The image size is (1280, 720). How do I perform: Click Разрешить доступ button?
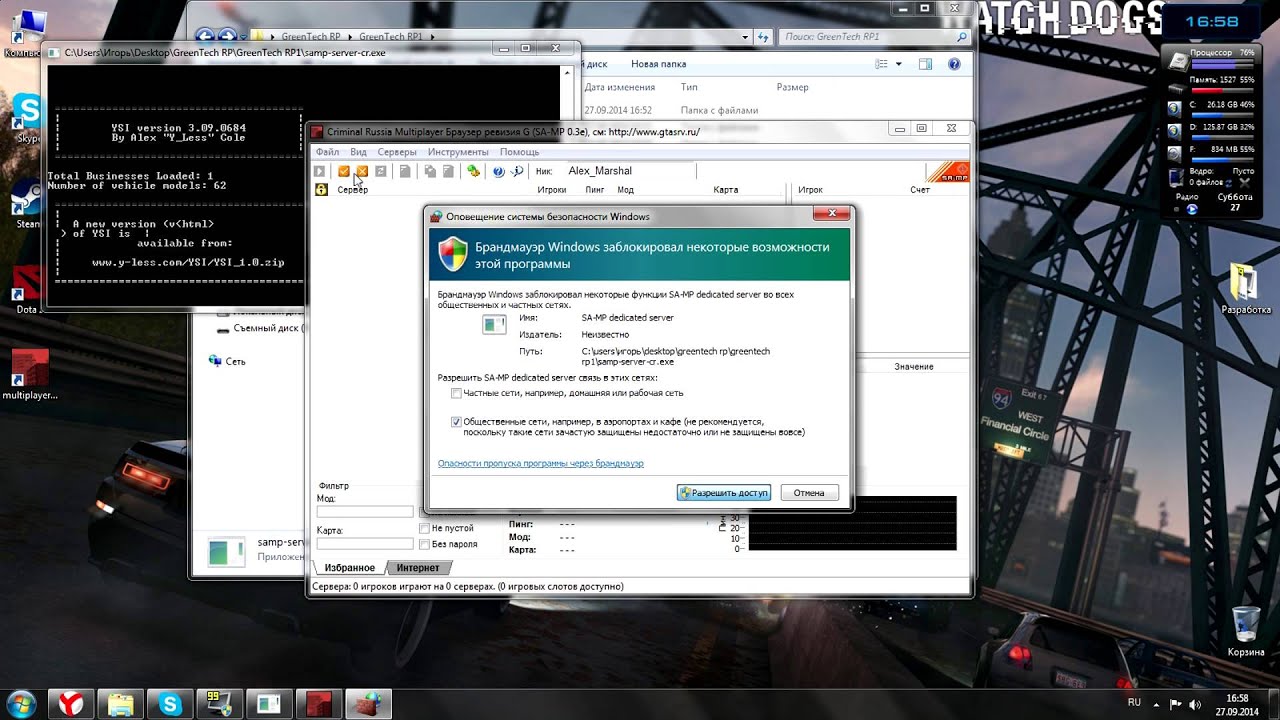[724, 493]
